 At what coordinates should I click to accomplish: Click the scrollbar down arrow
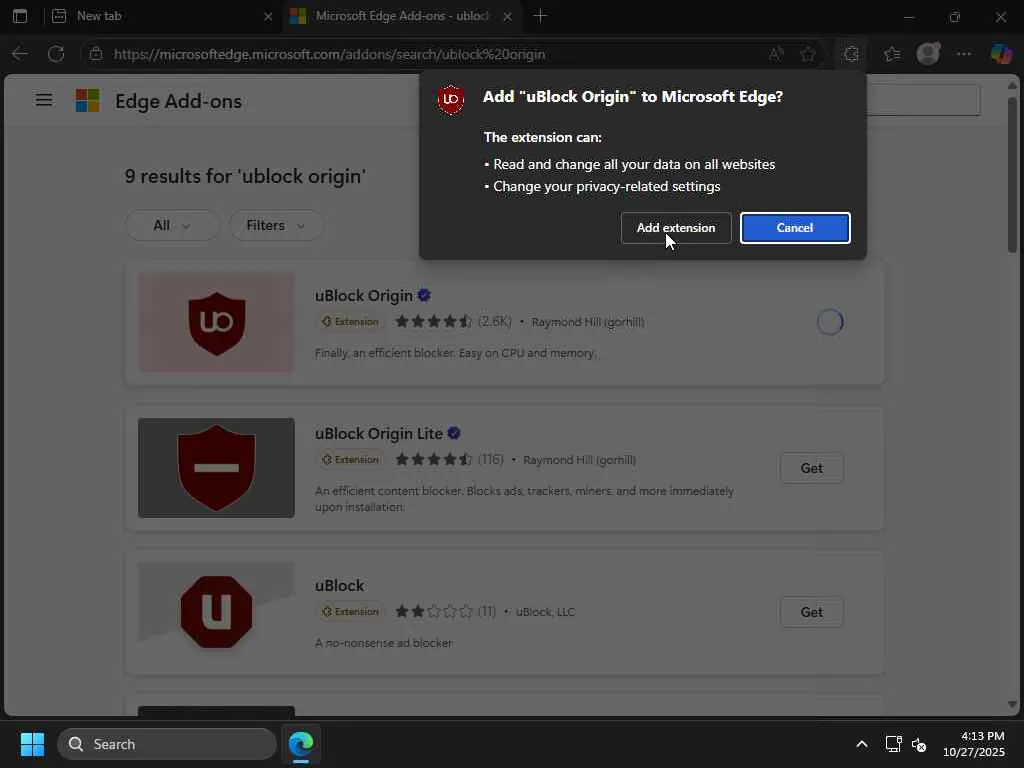(1012, 705)
